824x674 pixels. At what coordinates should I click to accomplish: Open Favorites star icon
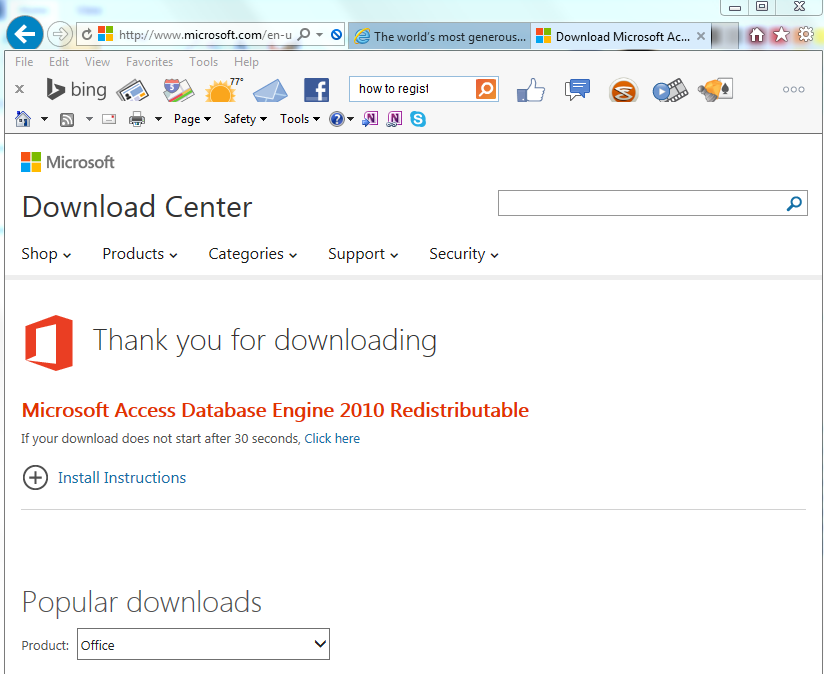click(x=781, y=35)
